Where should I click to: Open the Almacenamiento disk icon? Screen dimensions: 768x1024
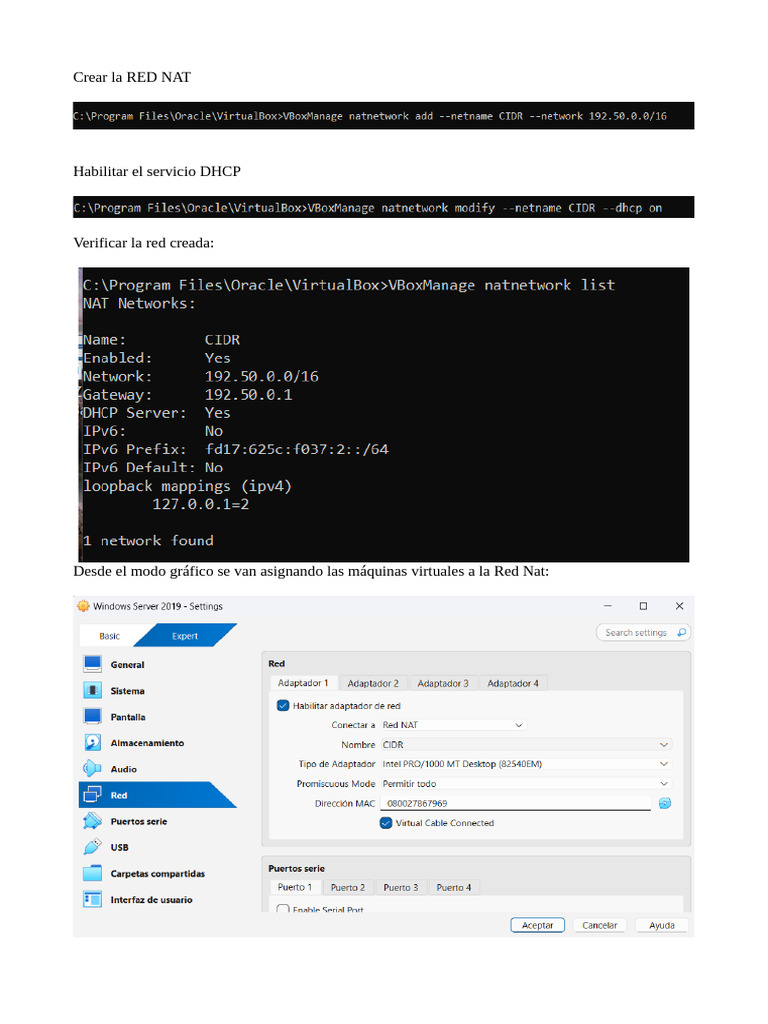93,743
